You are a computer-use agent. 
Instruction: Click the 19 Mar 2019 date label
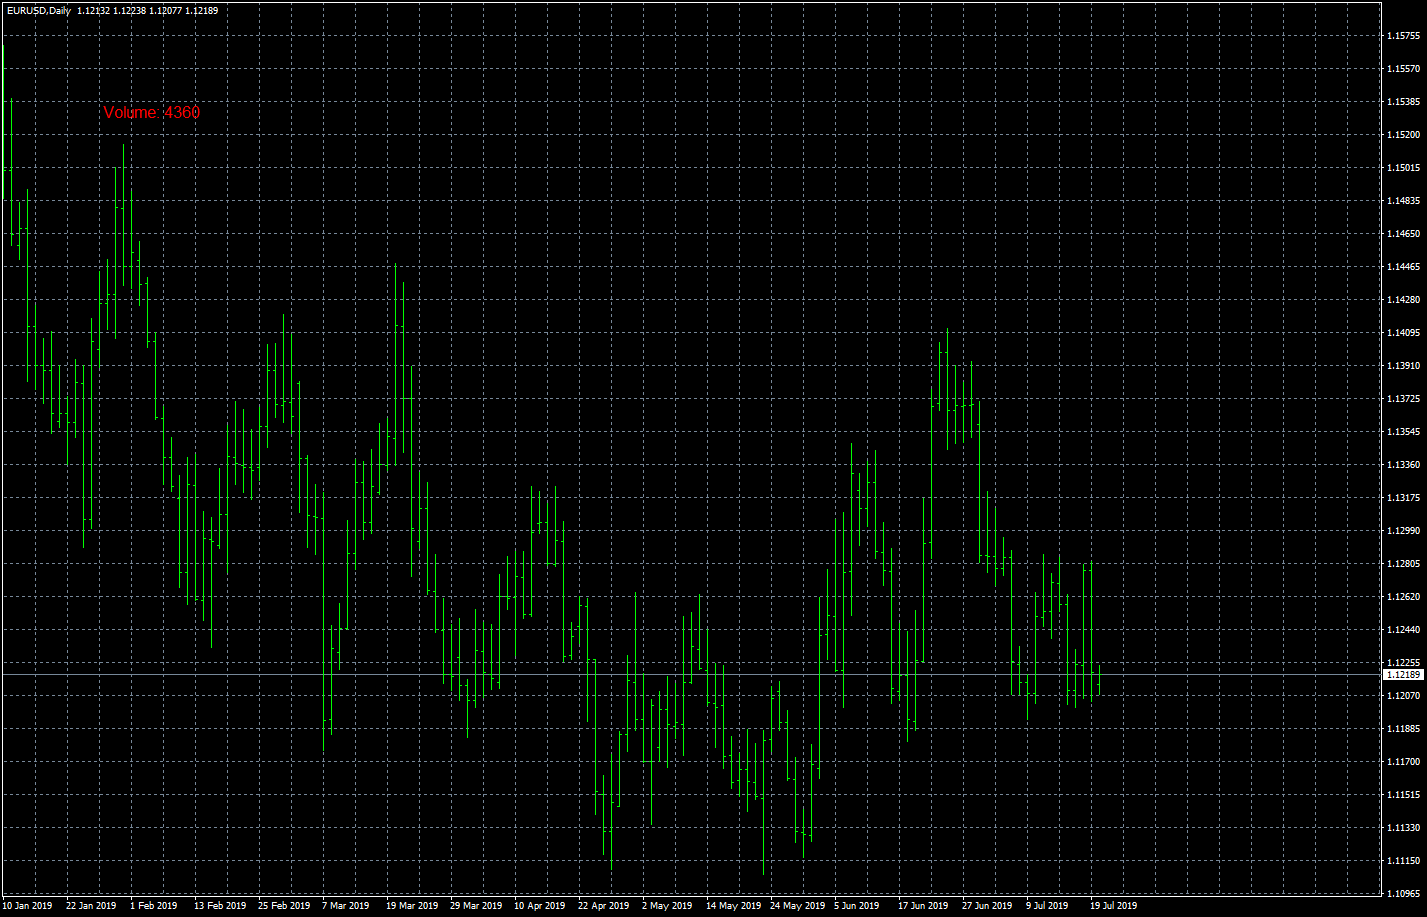(x=412, y=906)
